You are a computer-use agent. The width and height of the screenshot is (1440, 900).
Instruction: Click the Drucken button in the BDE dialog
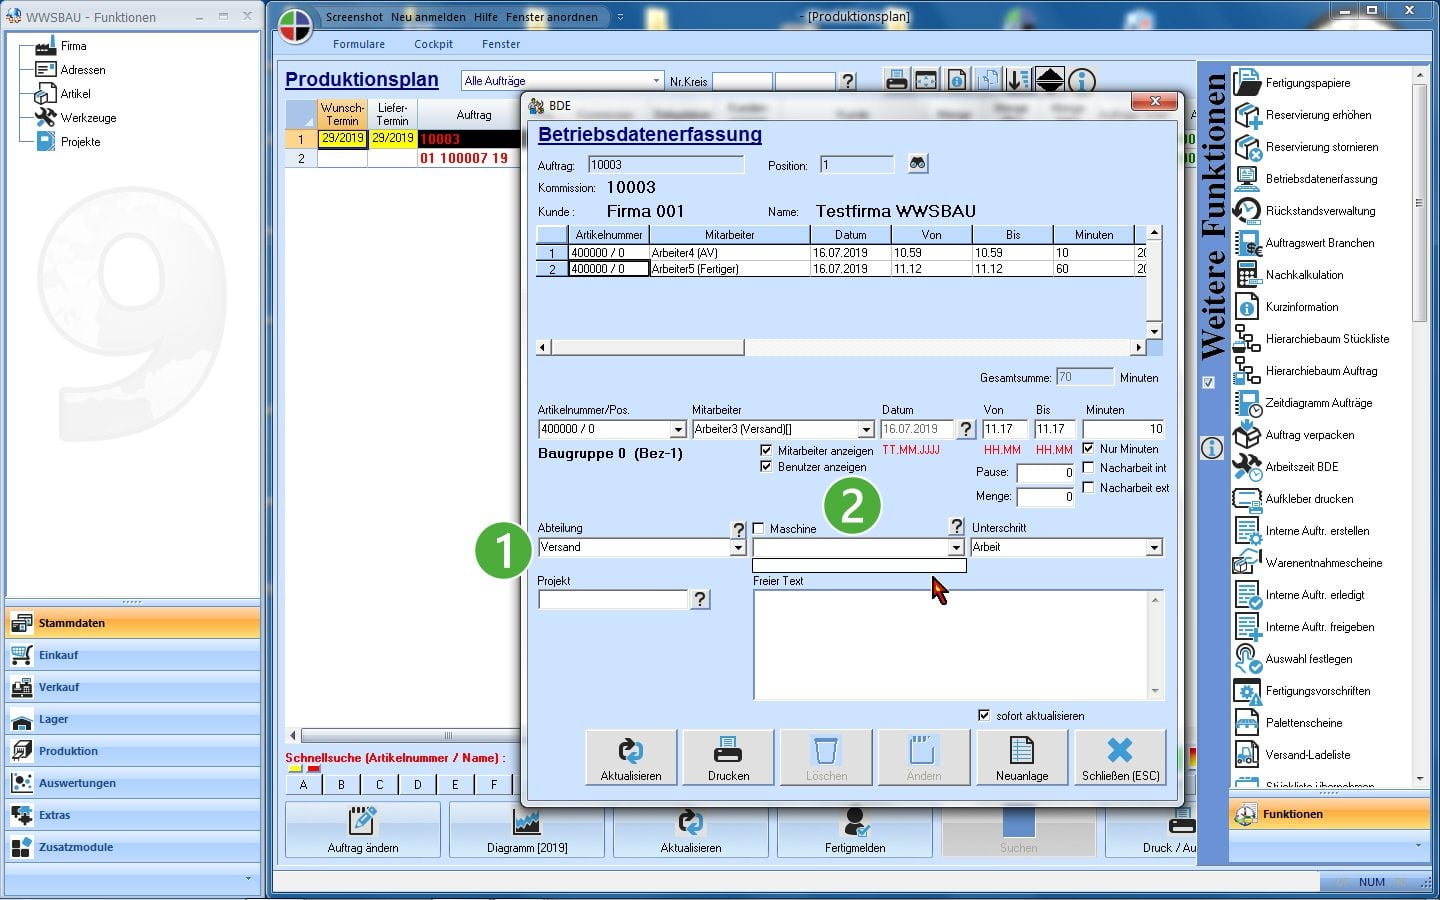728,757
